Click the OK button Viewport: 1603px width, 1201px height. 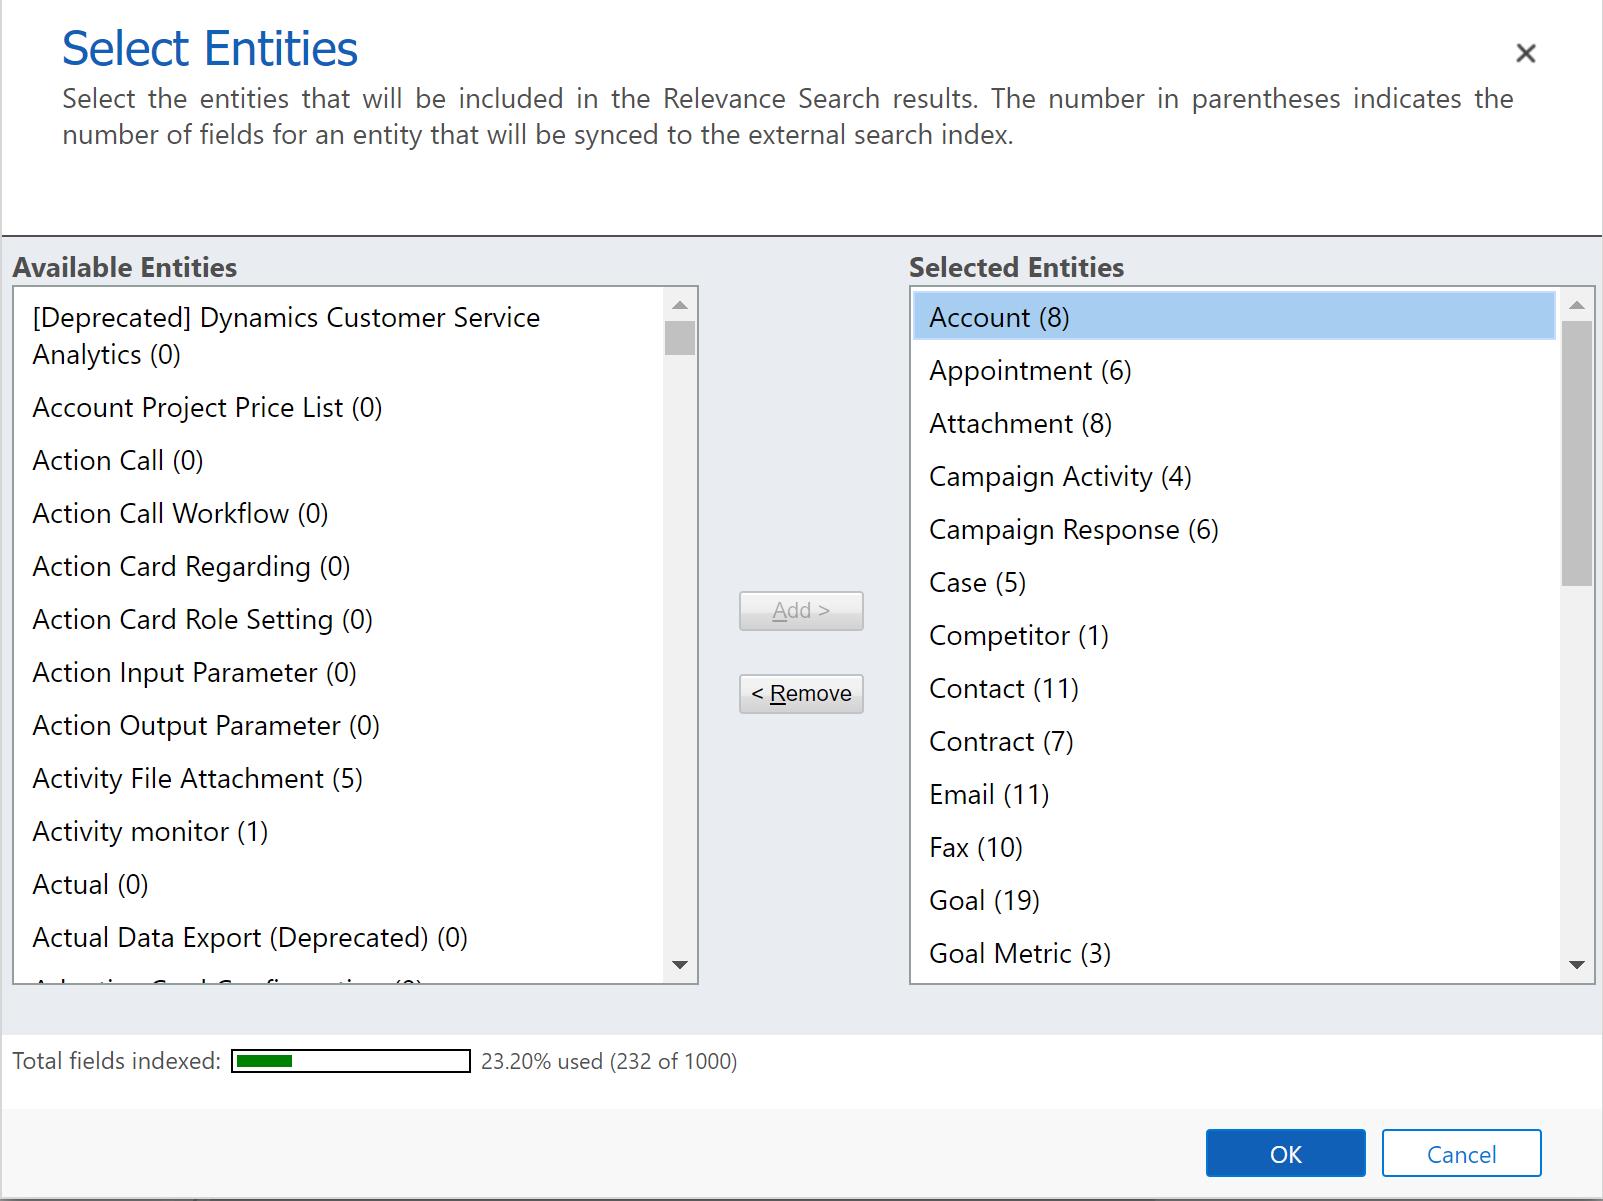point(1285,1153)
